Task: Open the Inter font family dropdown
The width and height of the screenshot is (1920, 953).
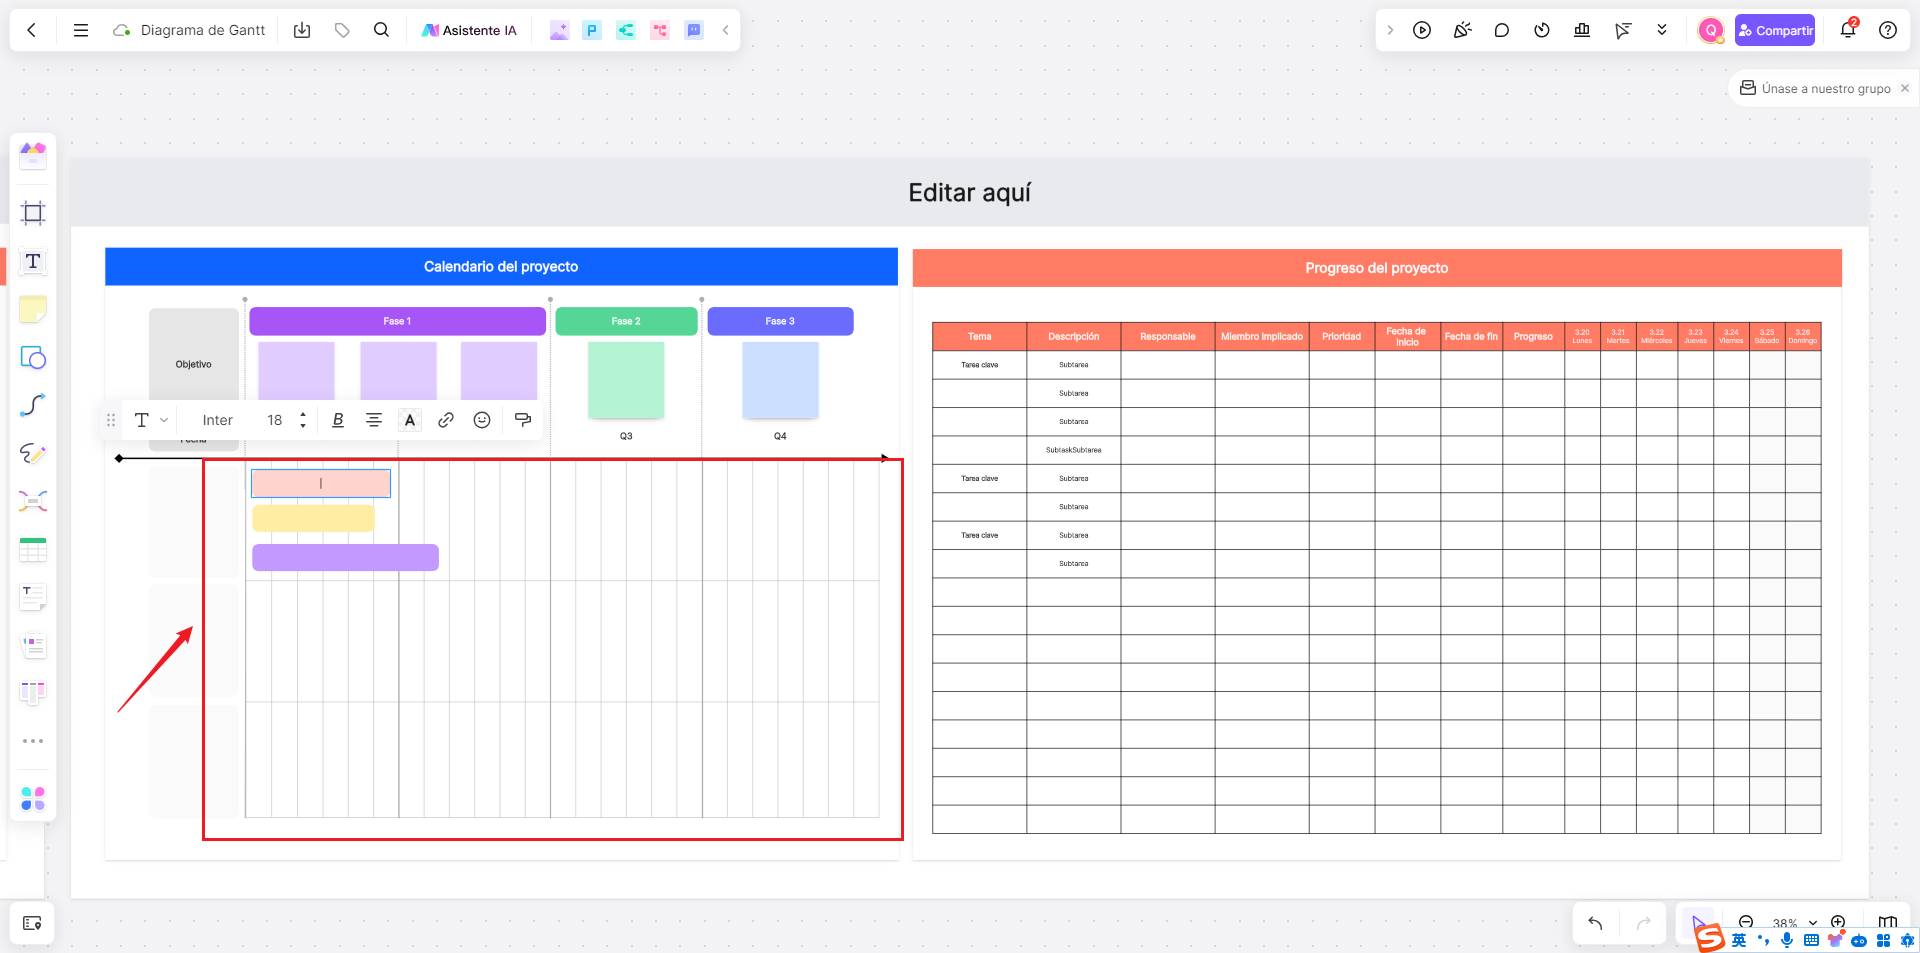Action: click(217, 420)
